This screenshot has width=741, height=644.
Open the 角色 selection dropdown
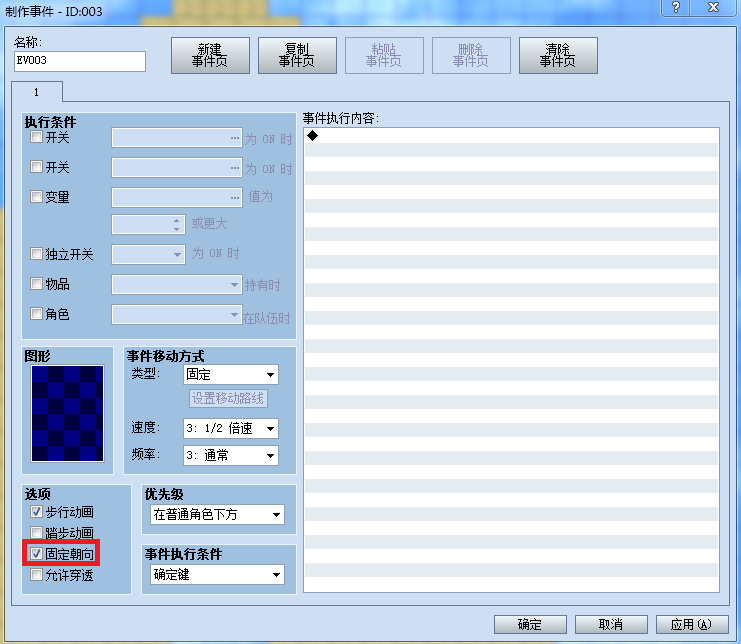[x=177, y=314]
